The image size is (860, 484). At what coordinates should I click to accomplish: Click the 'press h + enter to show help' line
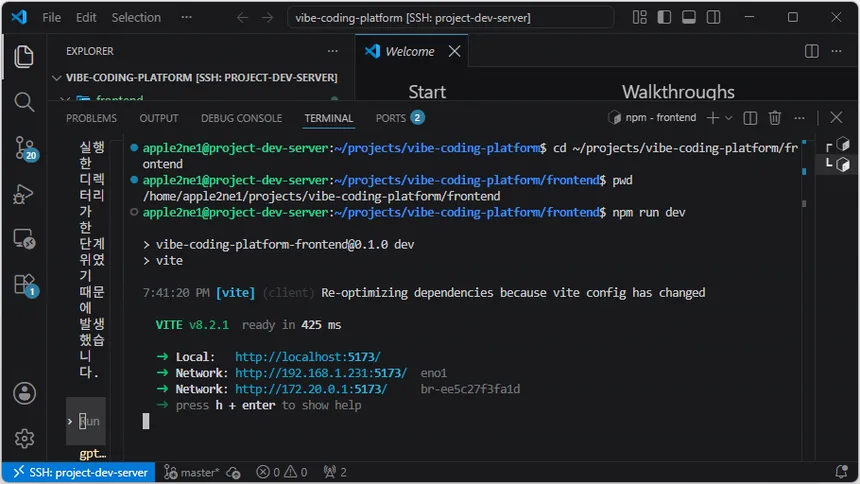click(268, 406)
